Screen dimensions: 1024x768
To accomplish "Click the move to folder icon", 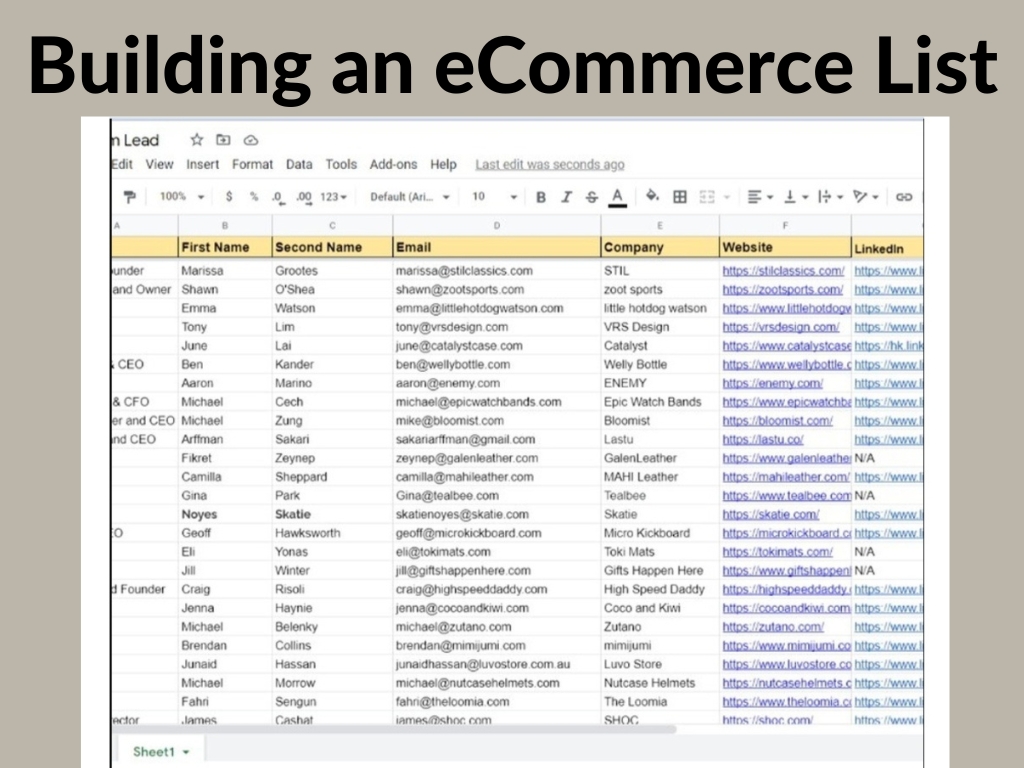I will point(223,140).
